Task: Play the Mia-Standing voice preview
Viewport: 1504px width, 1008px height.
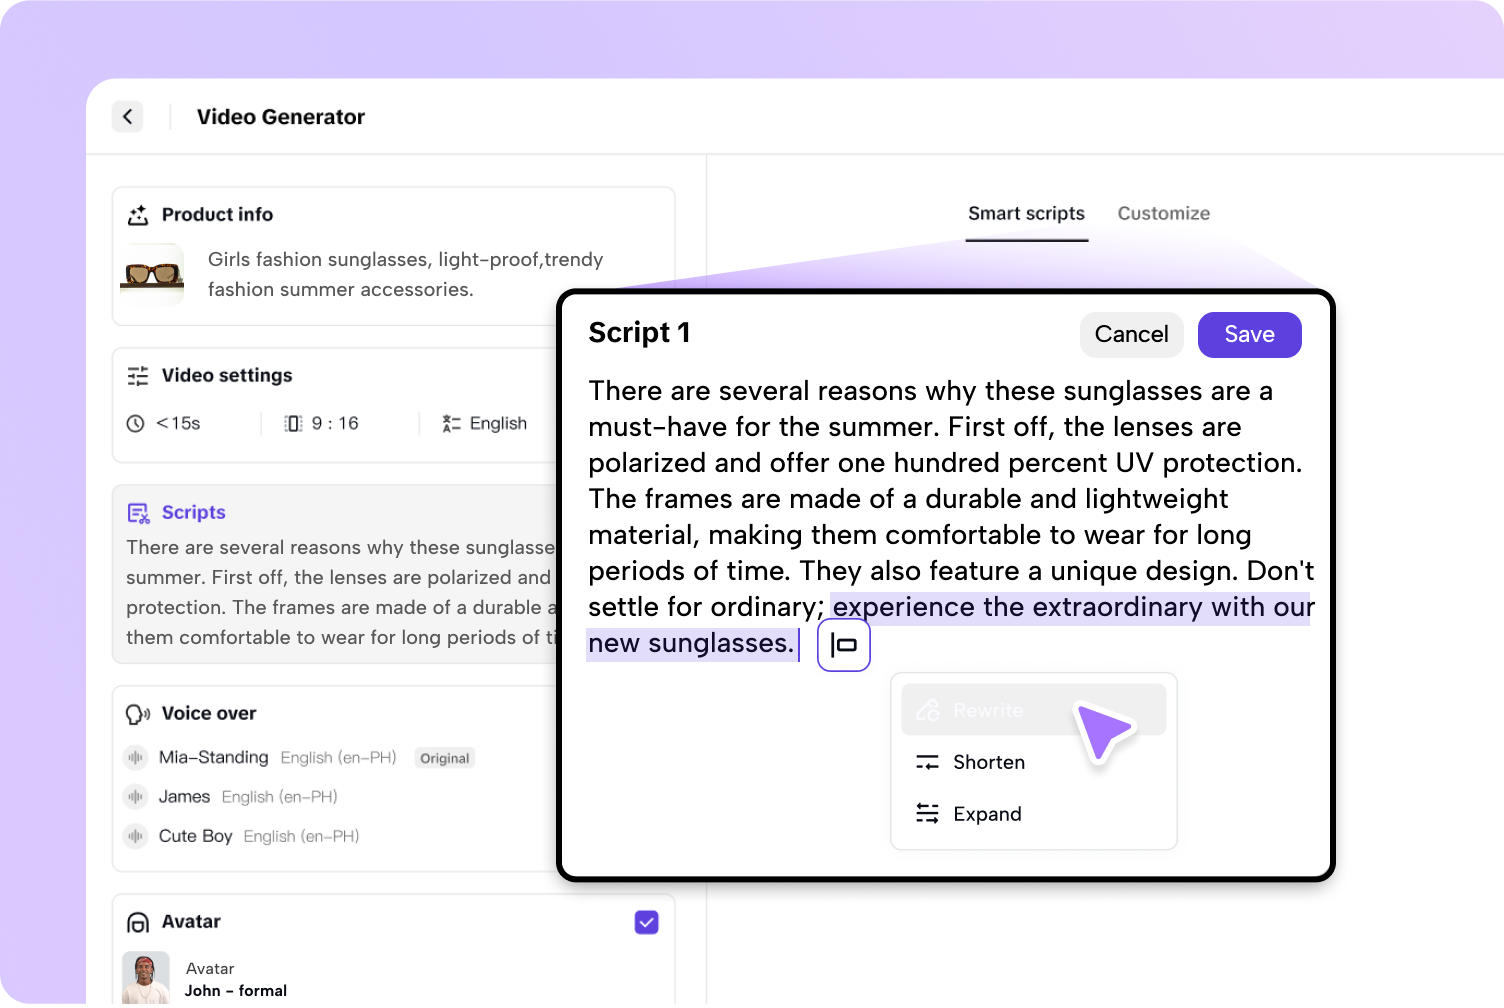Action: [x=135, y=758]
